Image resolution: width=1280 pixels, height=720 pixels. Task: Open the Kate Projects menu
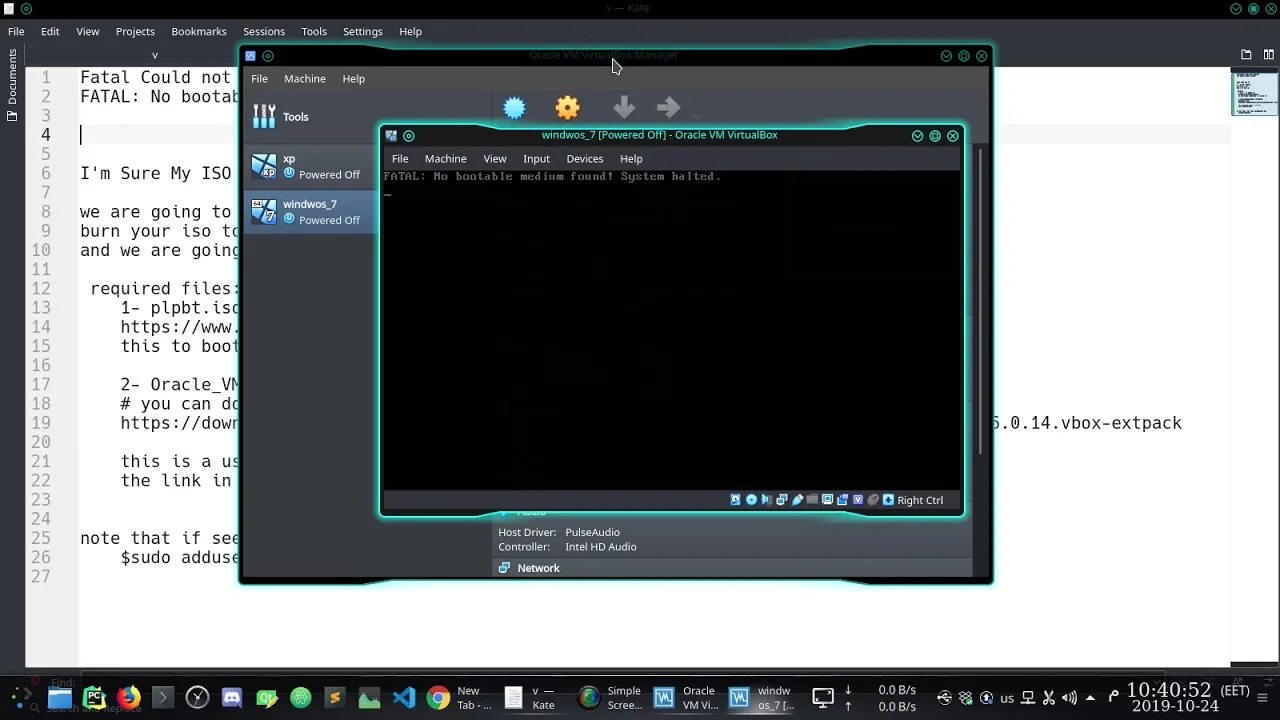click(x=135, y=31)
